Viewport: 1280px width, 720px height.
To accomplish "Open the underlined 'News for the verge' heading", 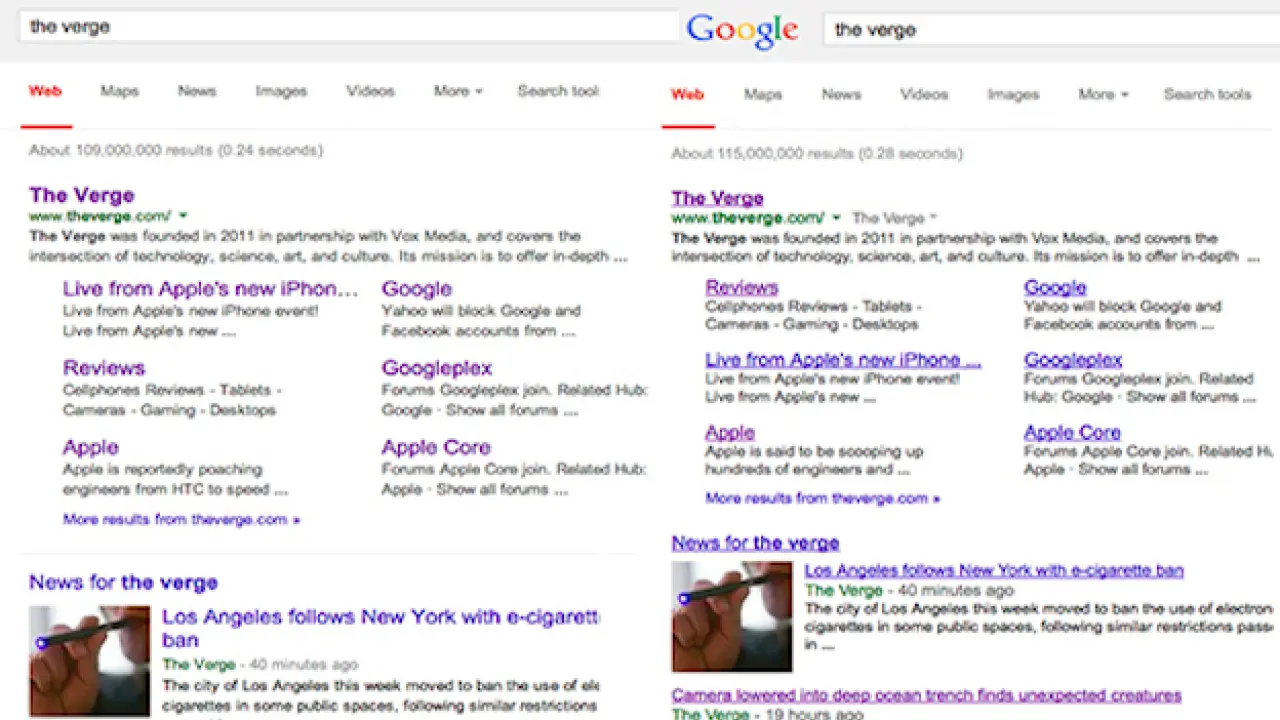I will point(755,543).
